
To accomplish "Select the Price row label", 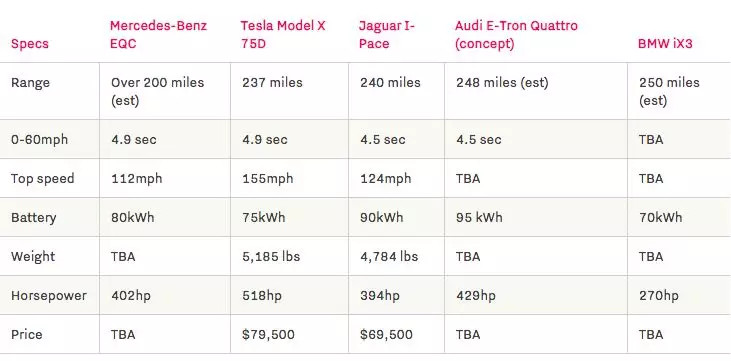I will click(x=27, y=334).
